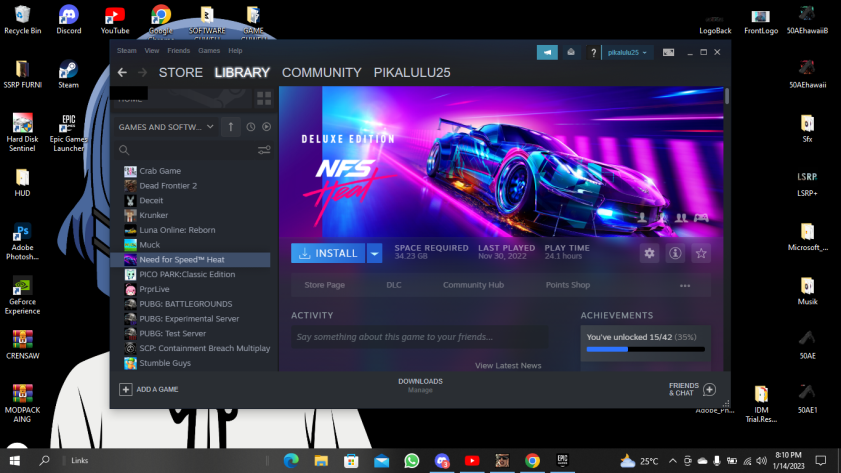Click the blue INSTALL button
This screenshot has height=473, width=841.
(328, 253)
